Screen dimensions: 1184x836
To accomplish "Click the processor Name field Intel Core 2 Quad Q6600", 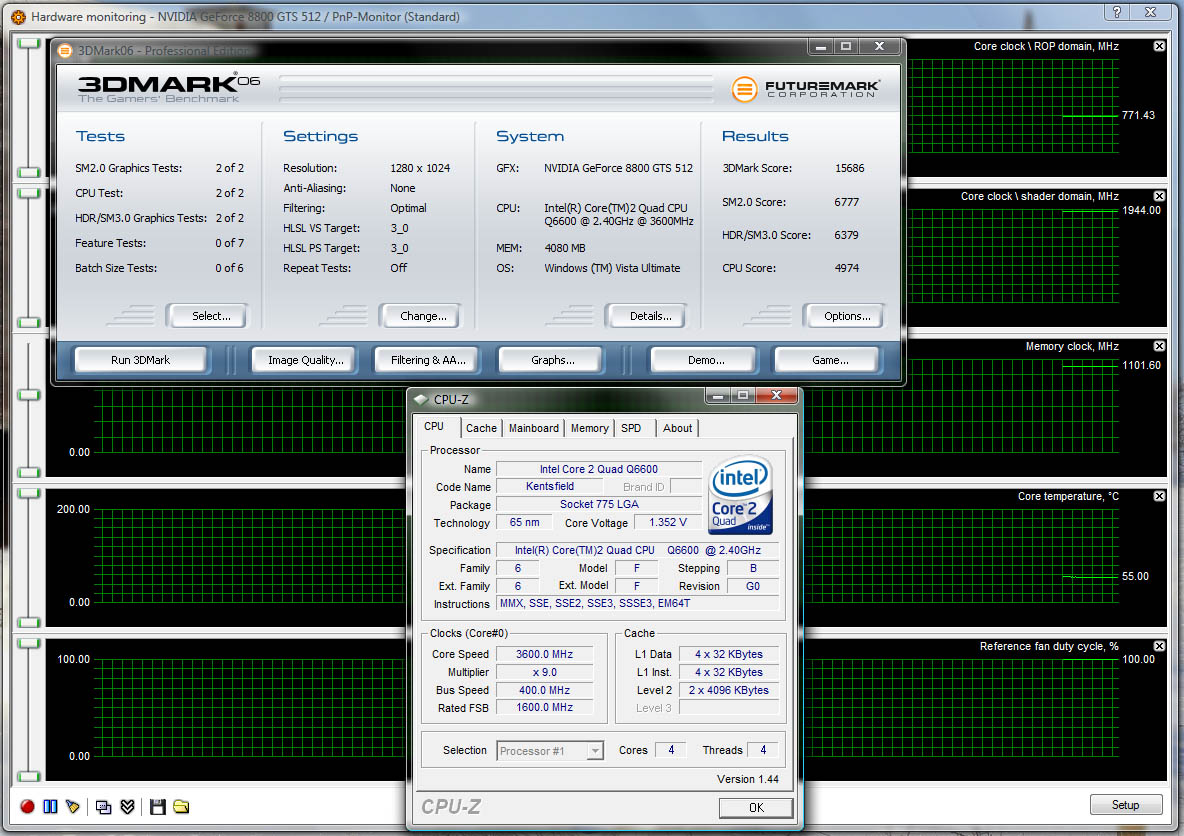I will point(599,469).
